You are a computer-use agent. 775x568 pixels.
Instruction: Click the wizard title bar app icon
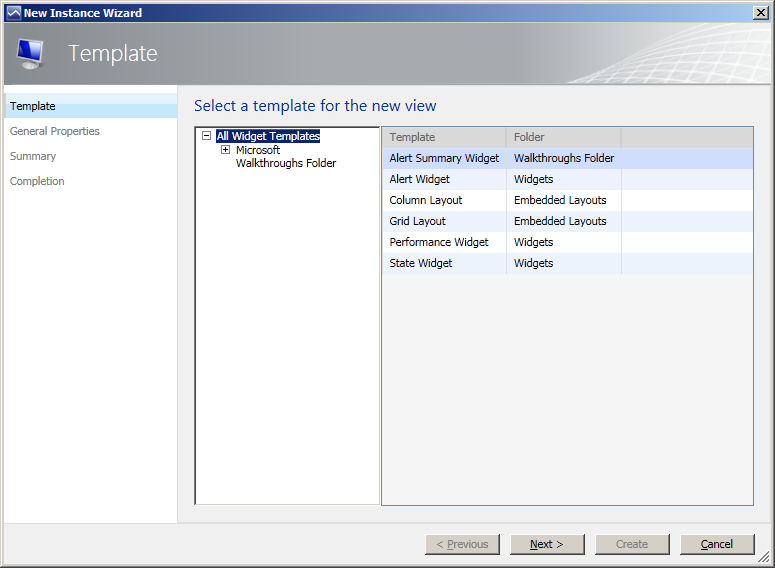[14, 13]
